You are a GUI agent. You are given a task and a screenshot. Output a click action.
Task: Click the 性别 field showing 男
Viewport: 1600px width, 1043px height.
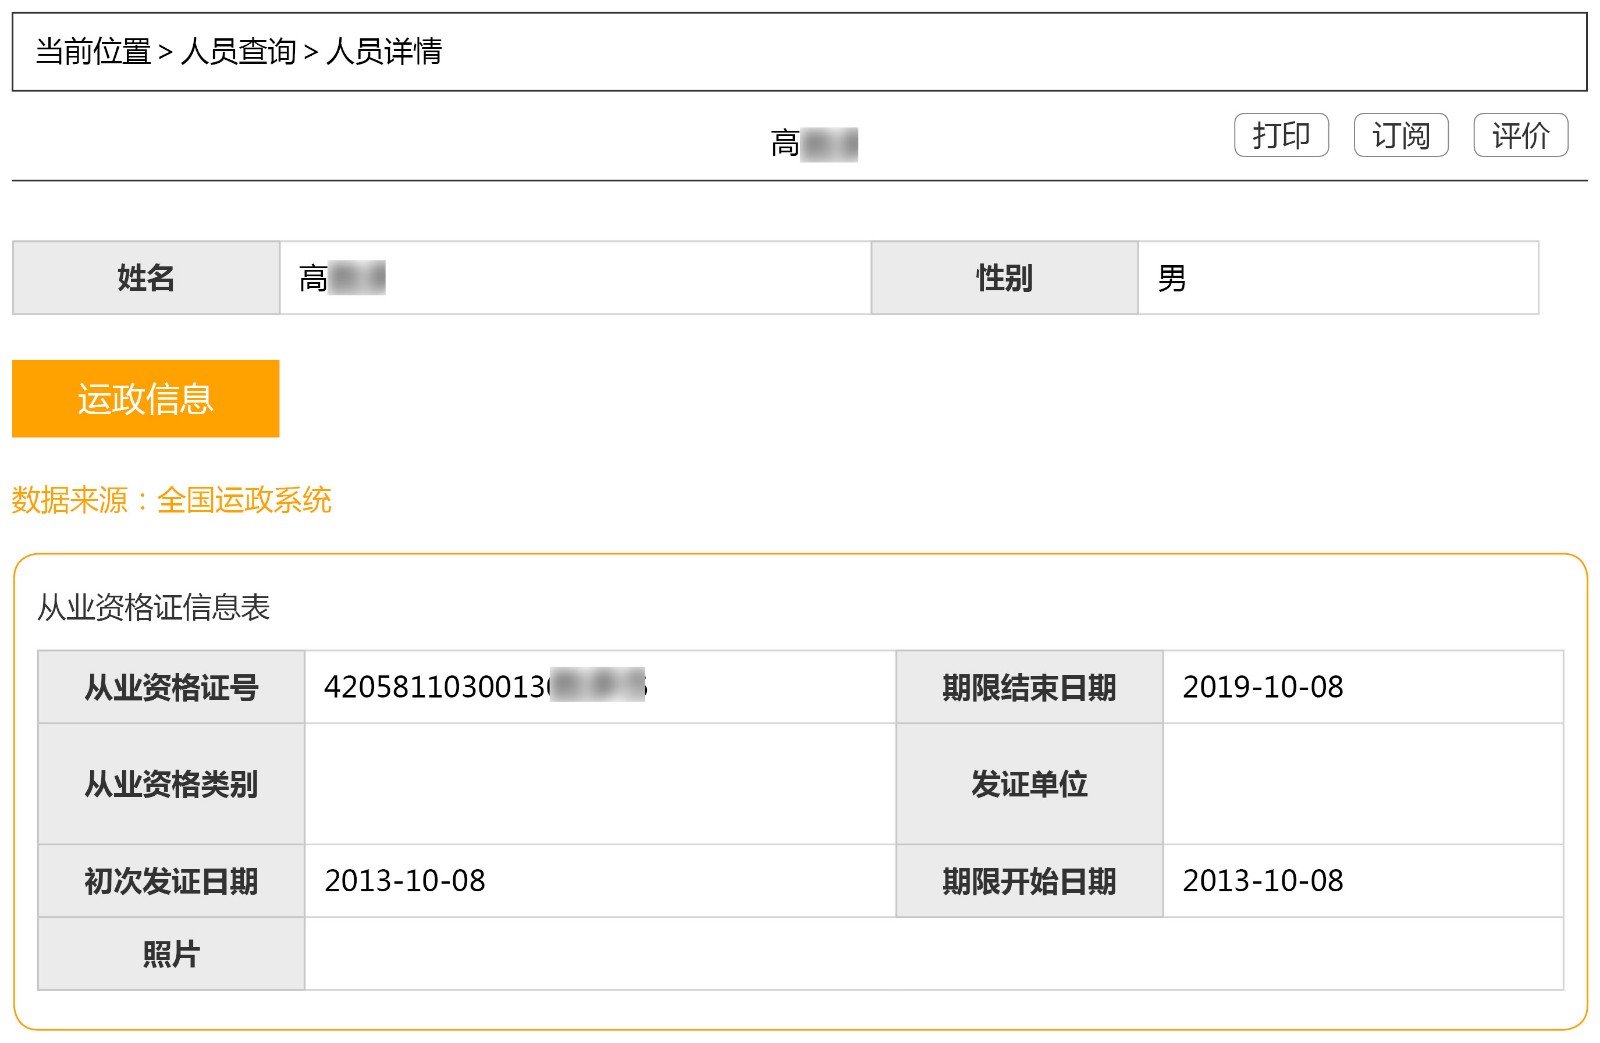coord(1170,277)
